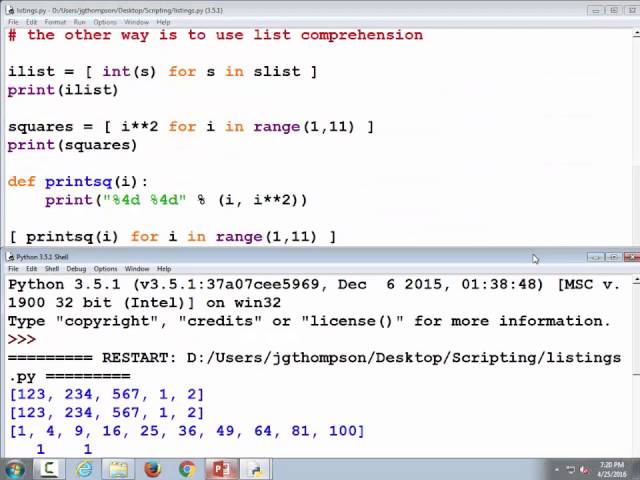Switch to Python IDLE taskbar icon
Image resolution: width=640 pixels, height=480 pixels.
tap(256, 469)
